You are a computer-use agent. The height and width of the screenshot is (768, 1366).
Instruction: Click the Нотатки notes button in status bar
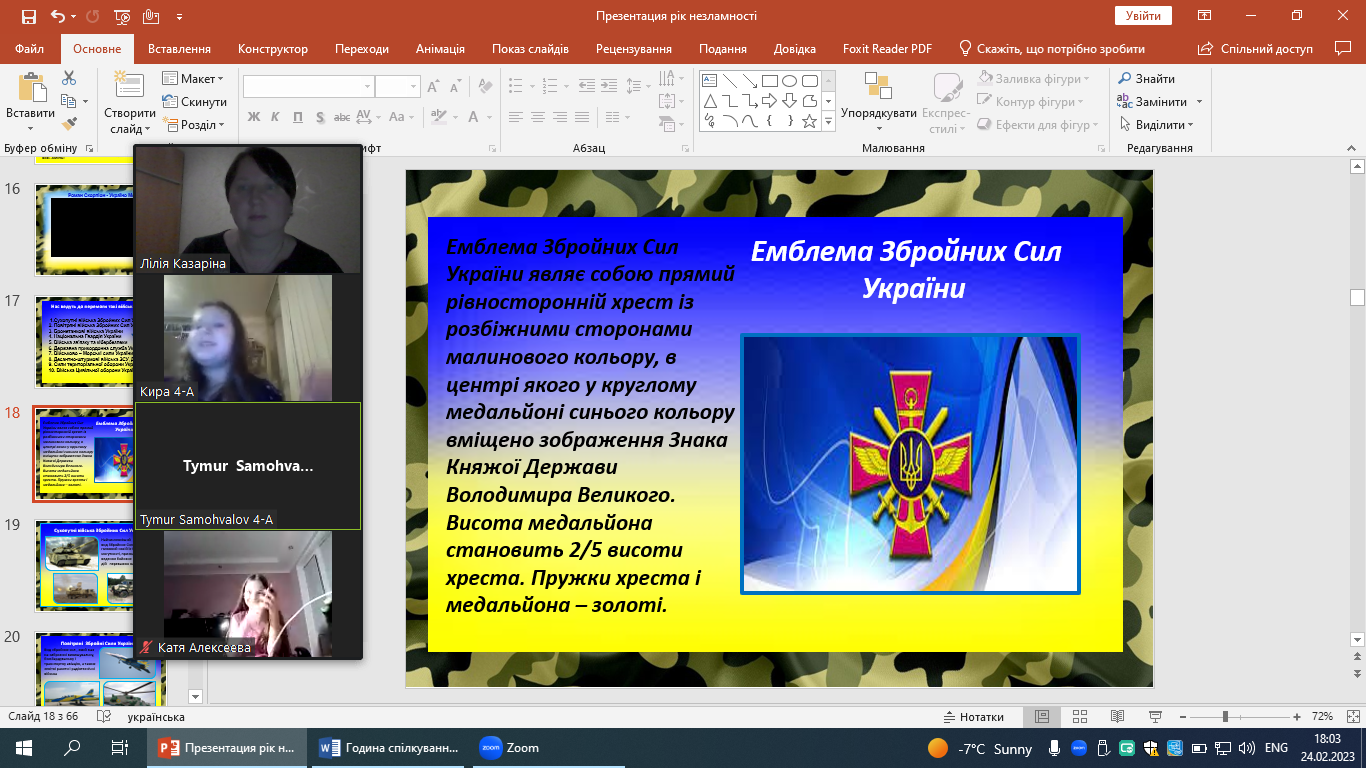(974, 717)
